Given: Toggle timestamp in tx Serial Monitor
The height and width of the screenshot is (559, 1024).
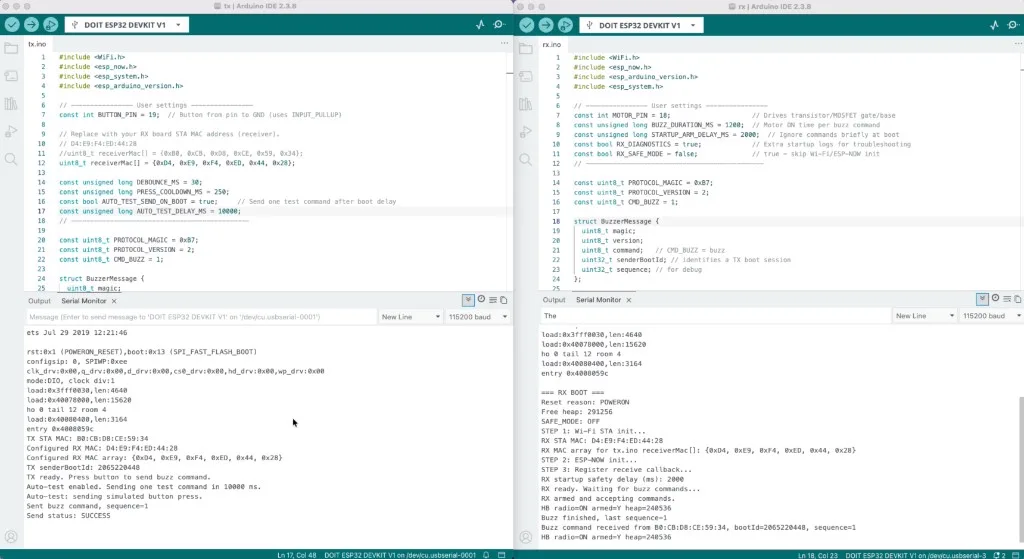Looking at the screenshot, I should [481, 299].
